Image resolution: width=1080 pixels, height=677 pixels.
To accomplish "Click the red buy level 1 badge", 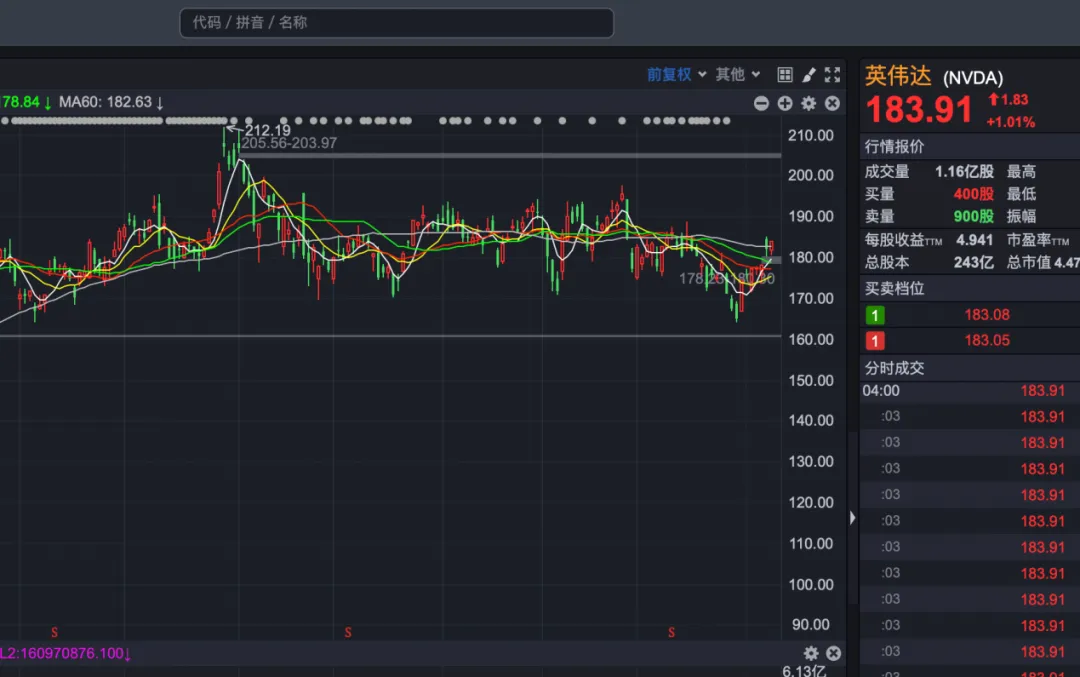I will click(x=875, y=341).
